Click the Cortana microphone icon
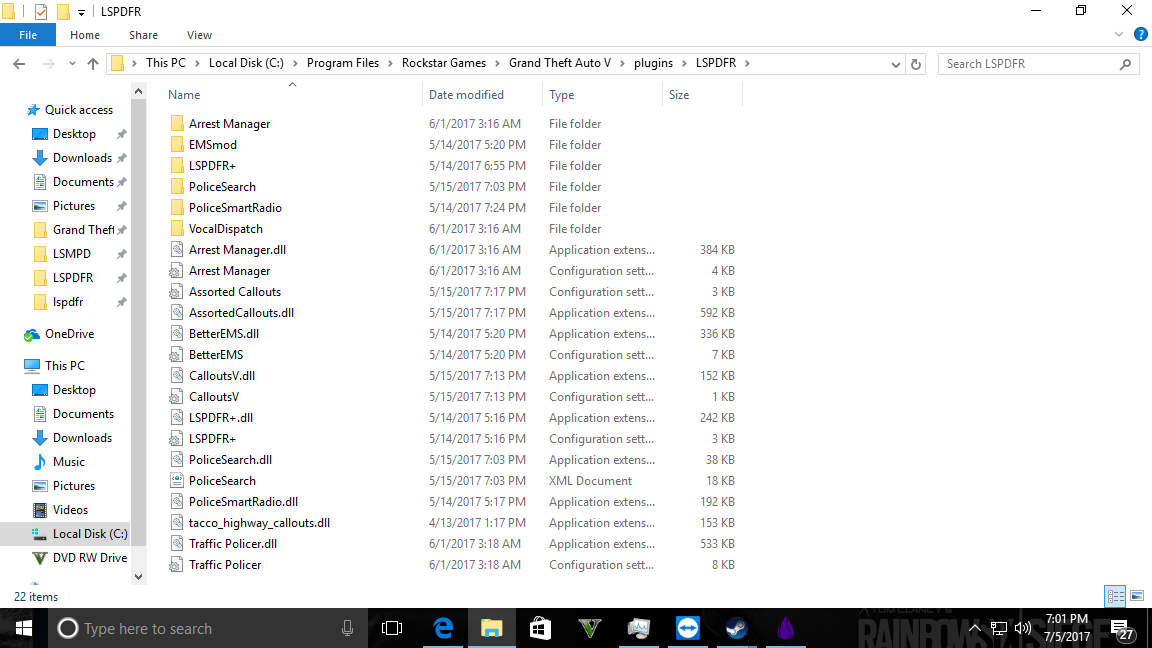 (x=348, y=628)
